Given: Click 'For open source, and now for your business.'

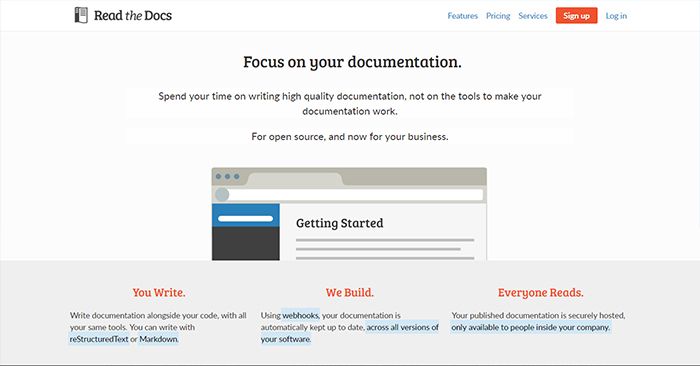Looking at the screenshot, I should click(x=350, y=137).
